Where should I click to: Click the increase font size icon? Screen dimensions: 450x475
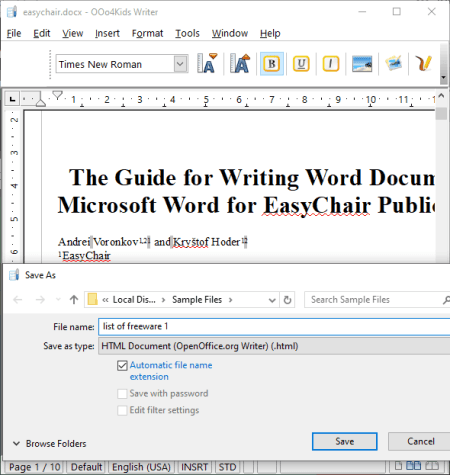240,63
